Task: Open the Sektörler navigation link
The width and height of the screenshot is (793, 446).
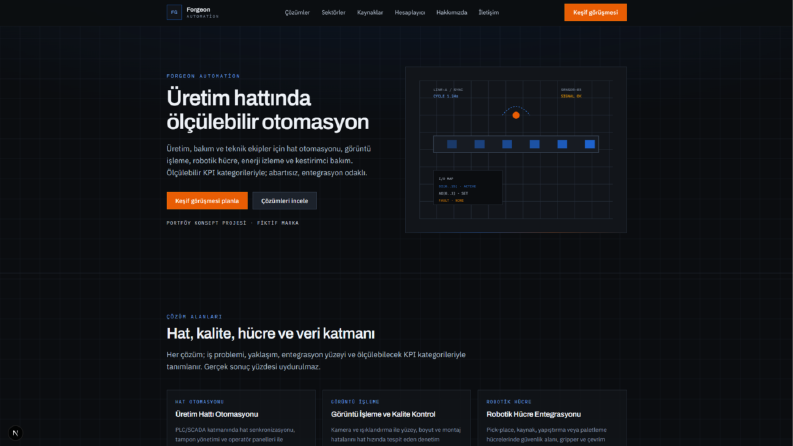Action: click(333, 13)
